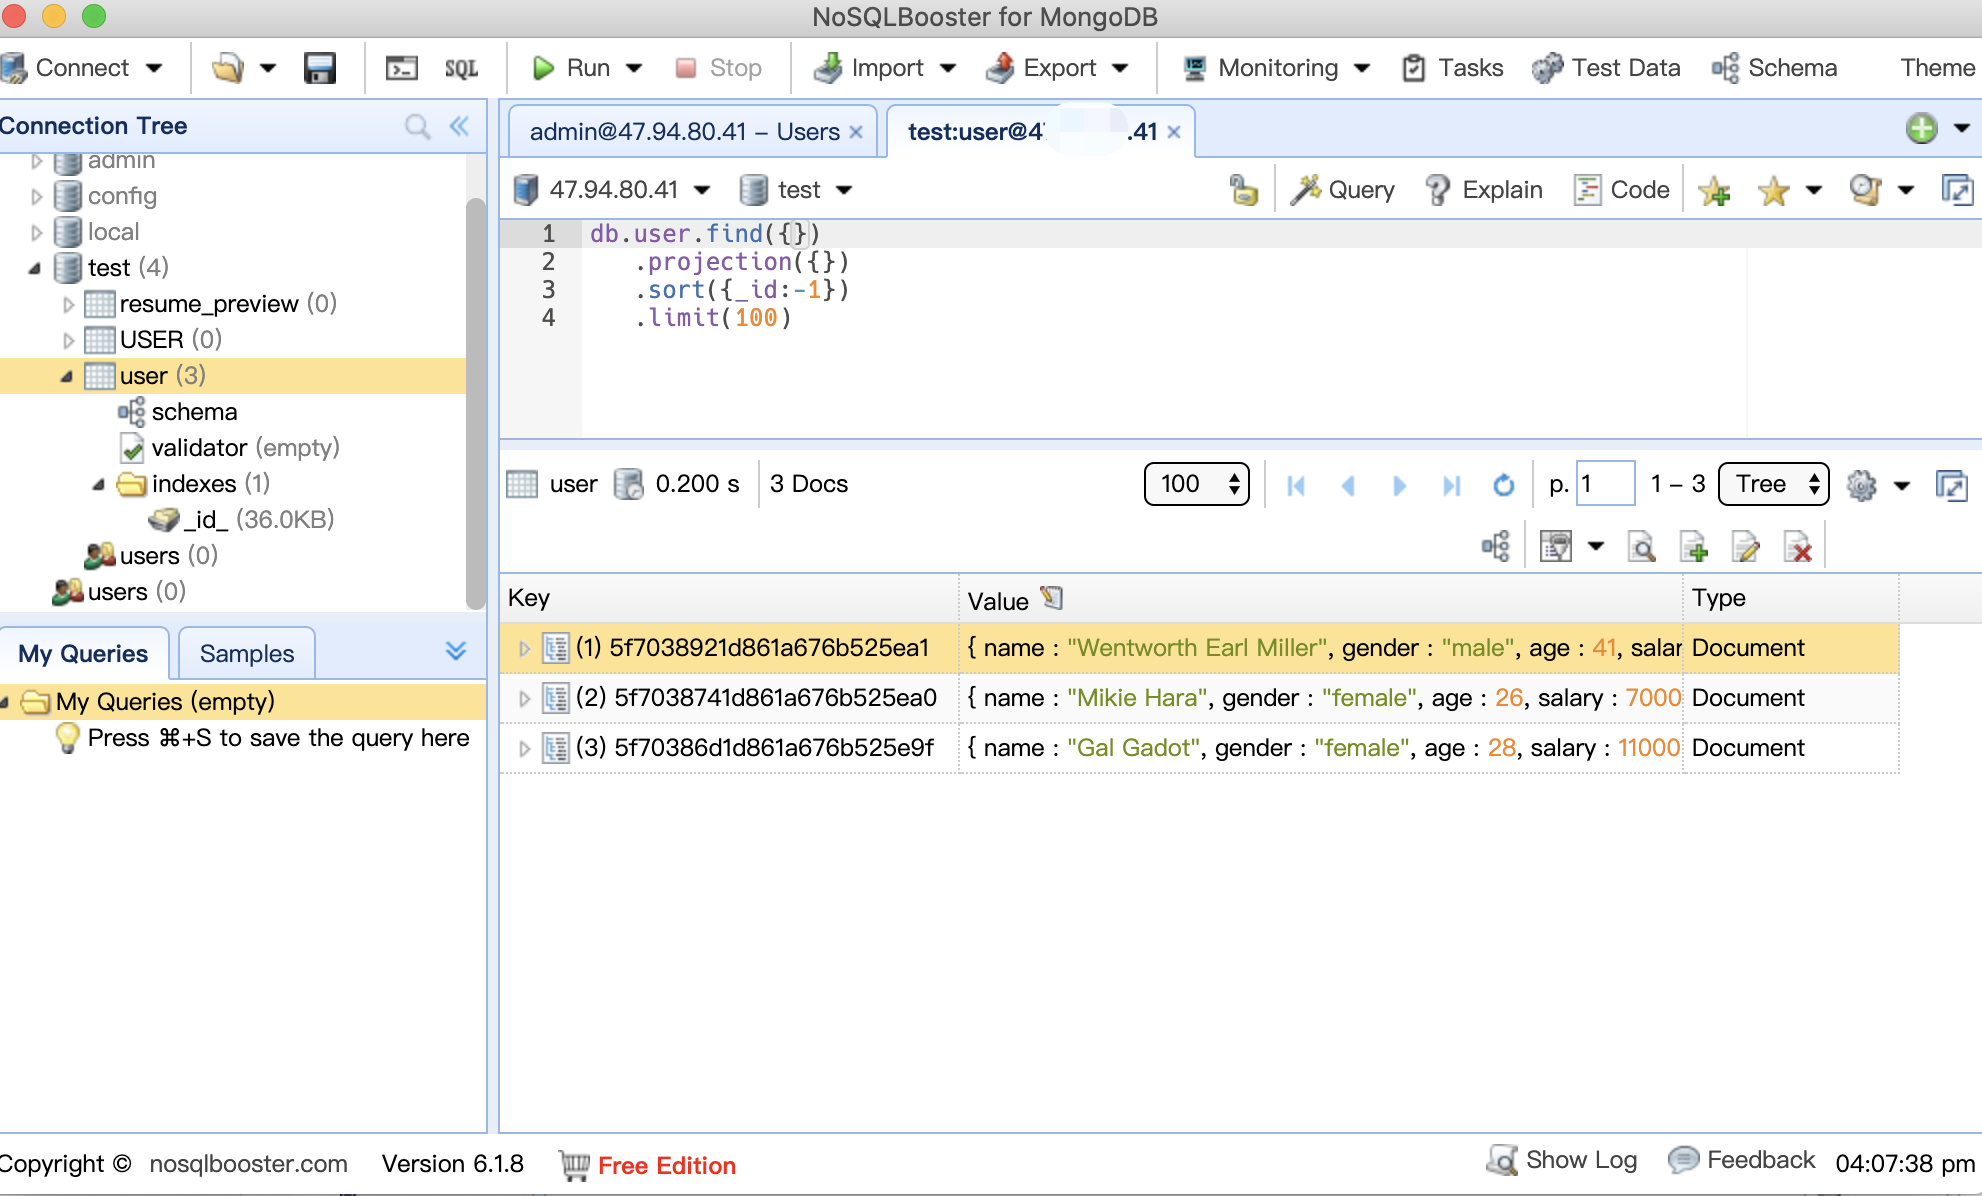
Task: Open the Import menu
Action: (884, 68)
